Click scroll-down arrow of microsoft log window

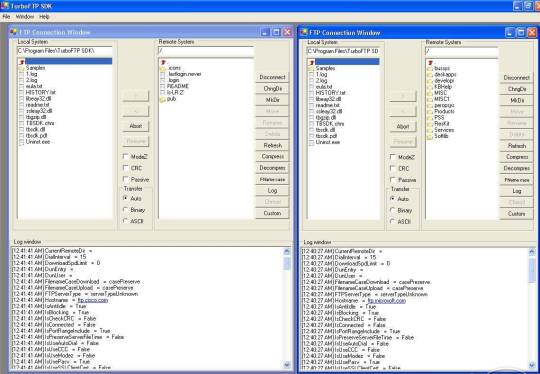click(x=532, y=365)
